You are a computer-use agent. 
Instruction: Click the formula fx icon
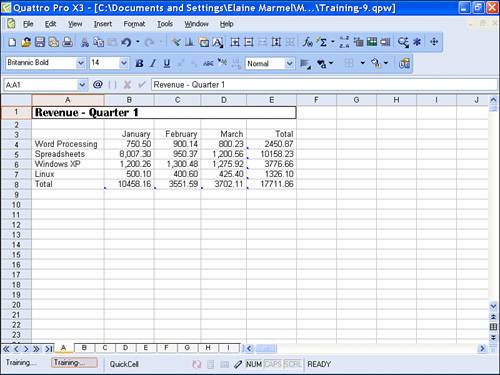pos(307,42)
